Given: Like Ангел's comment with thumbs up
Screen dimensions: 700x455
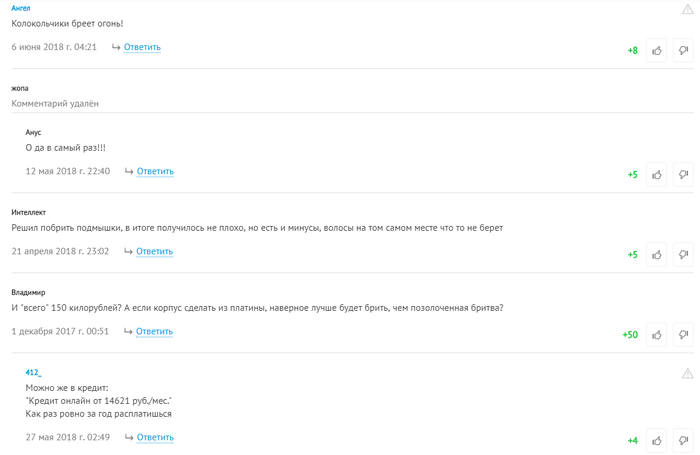Looking at the screenshot, I should [657, 50].
